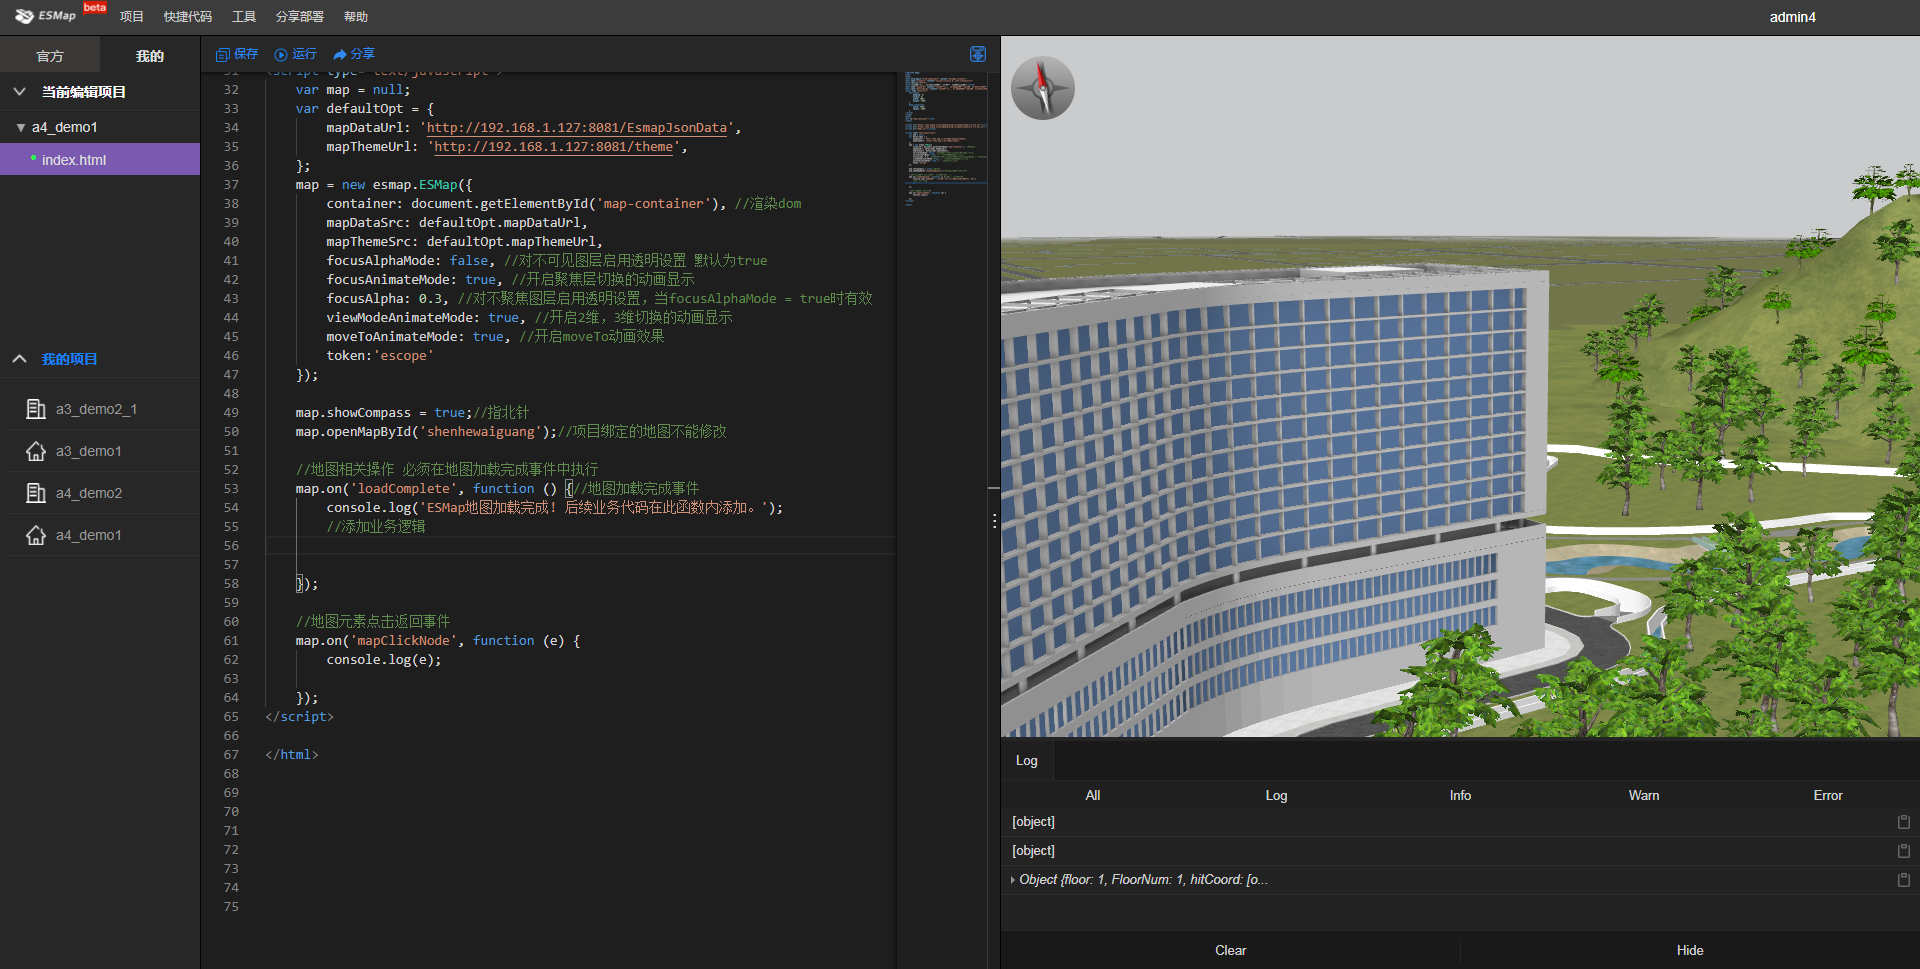Click the building icon beside a4_demo2

click(36, 493)
